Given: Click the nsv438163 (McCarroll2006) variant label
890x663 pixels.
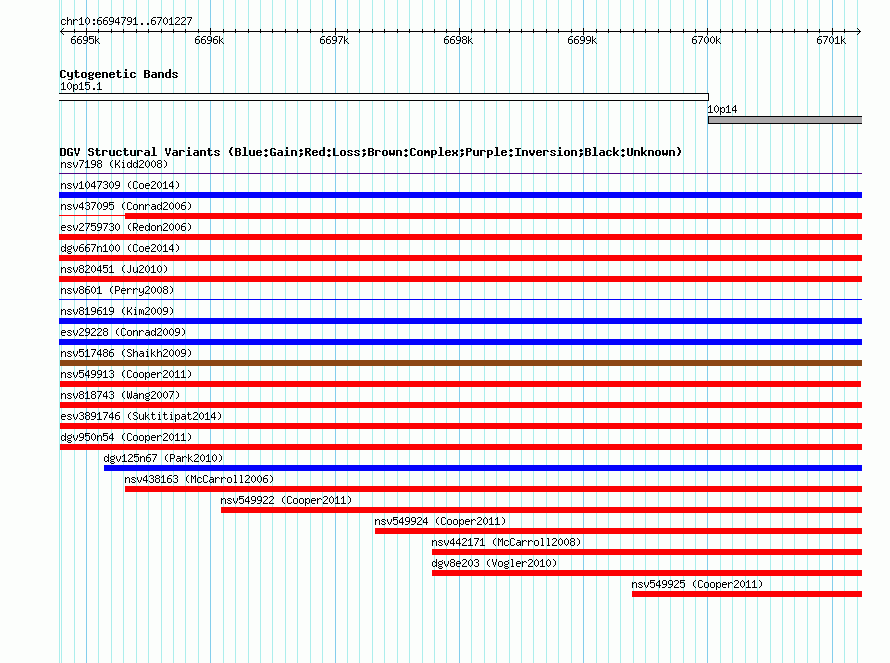Looking at the screenshot, I should pos(199,479).
